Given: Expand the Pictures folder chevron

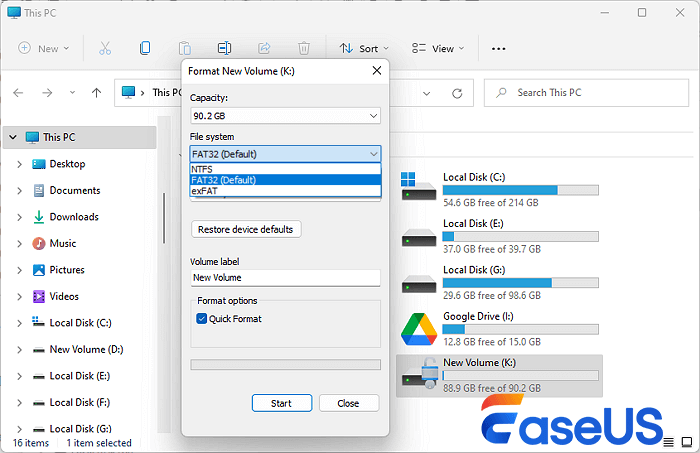Looking at the screenshot, I should coord(19,270).
